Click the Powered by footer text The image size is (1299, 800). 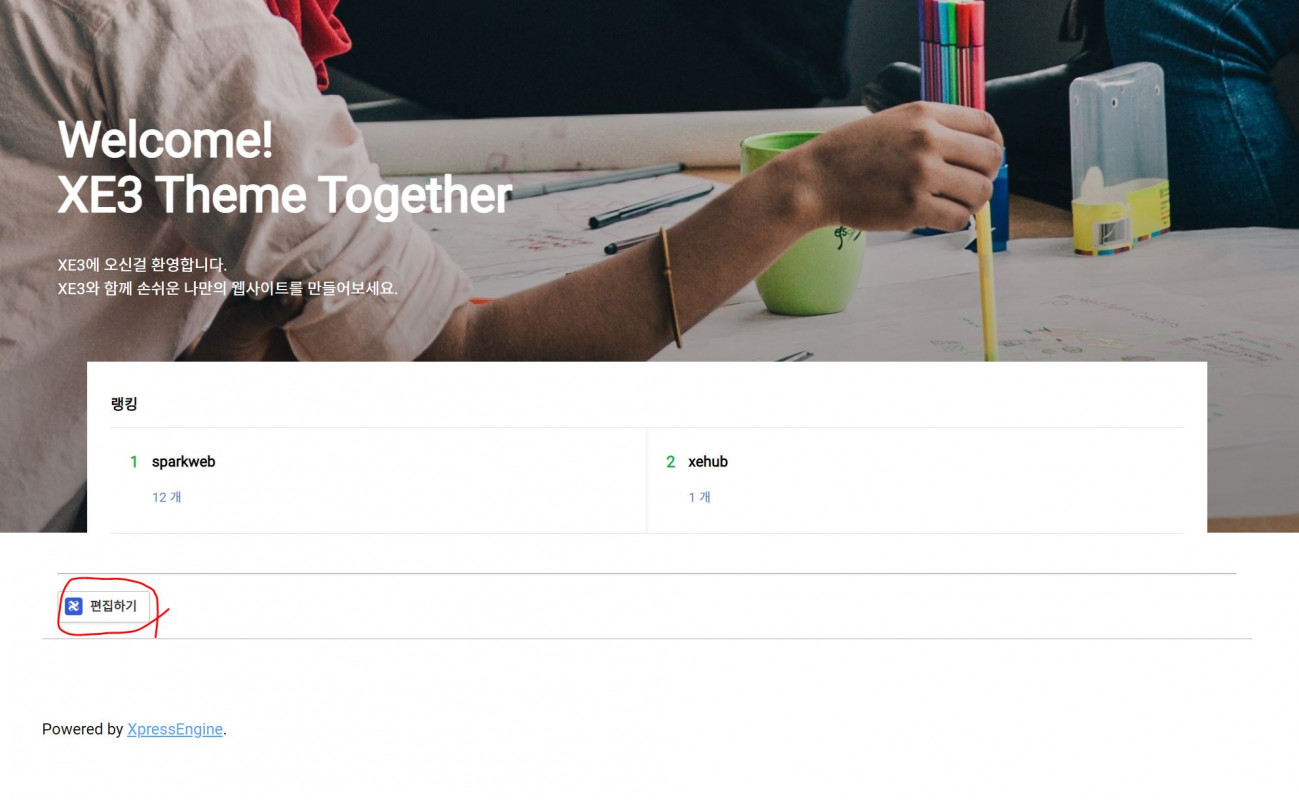click(83, 730)
